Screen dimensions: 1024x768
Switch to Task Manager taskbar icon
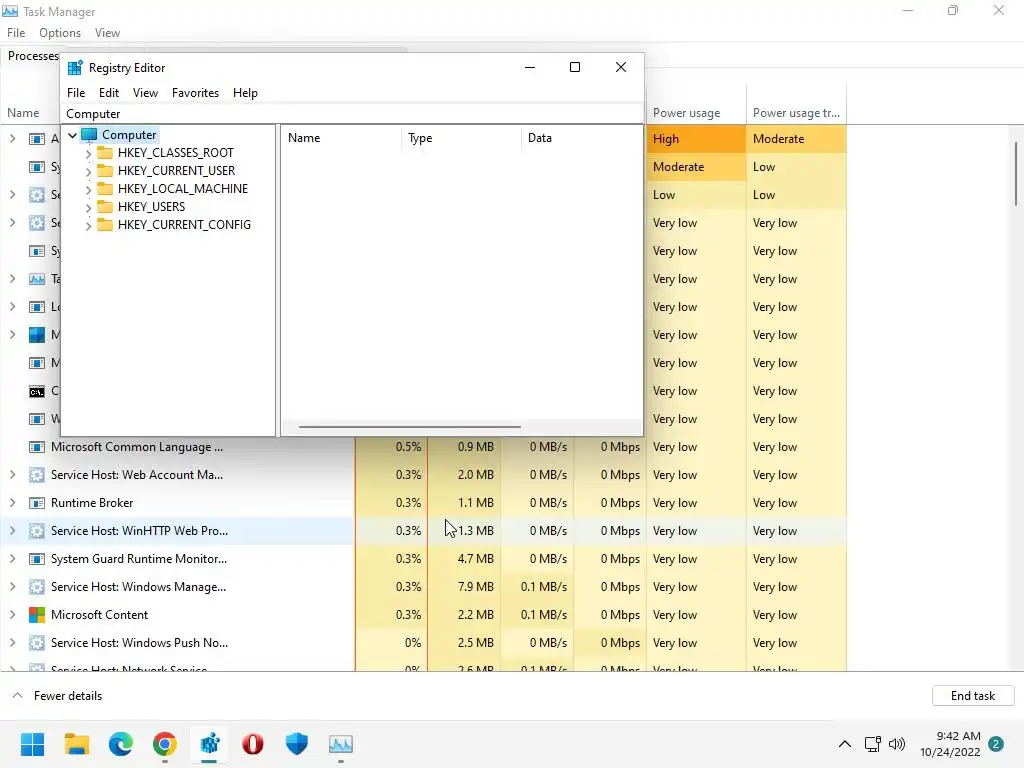point(340,744)
